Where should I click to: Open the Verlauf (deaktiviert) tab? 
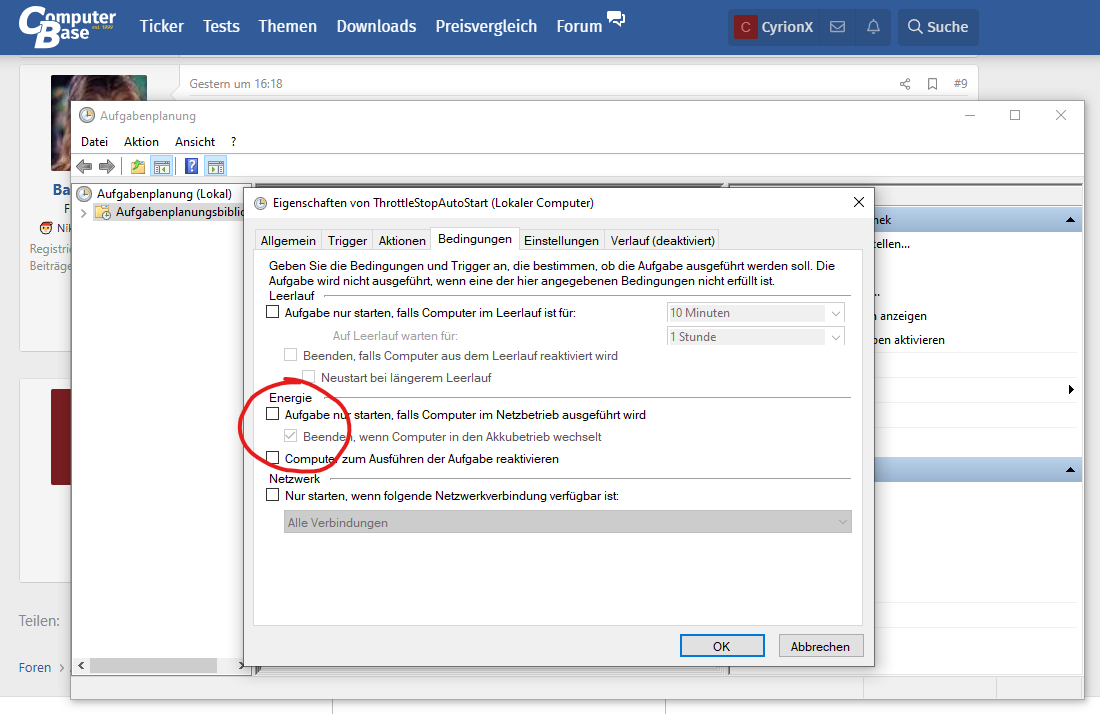pos(662,241)
